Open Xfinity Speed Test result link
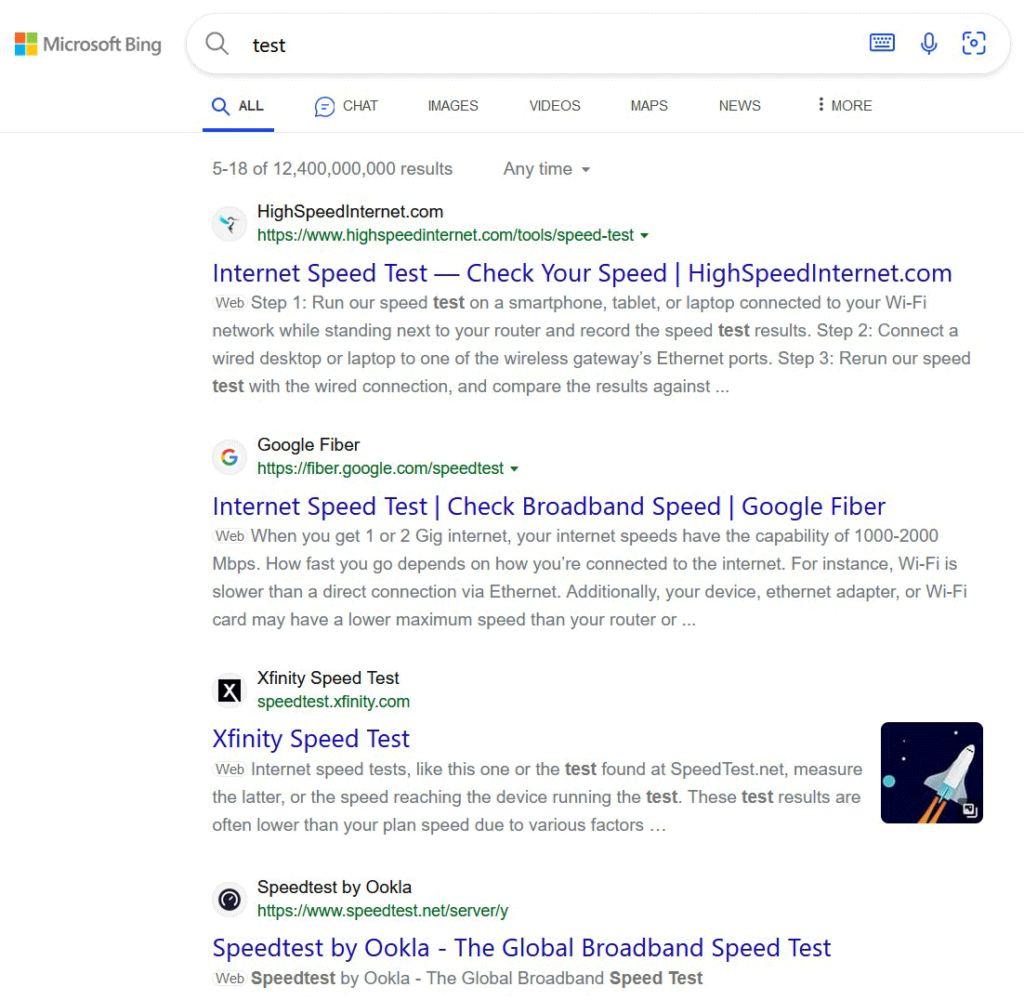The image size is (1024, 1000). [x=311, y=739]
